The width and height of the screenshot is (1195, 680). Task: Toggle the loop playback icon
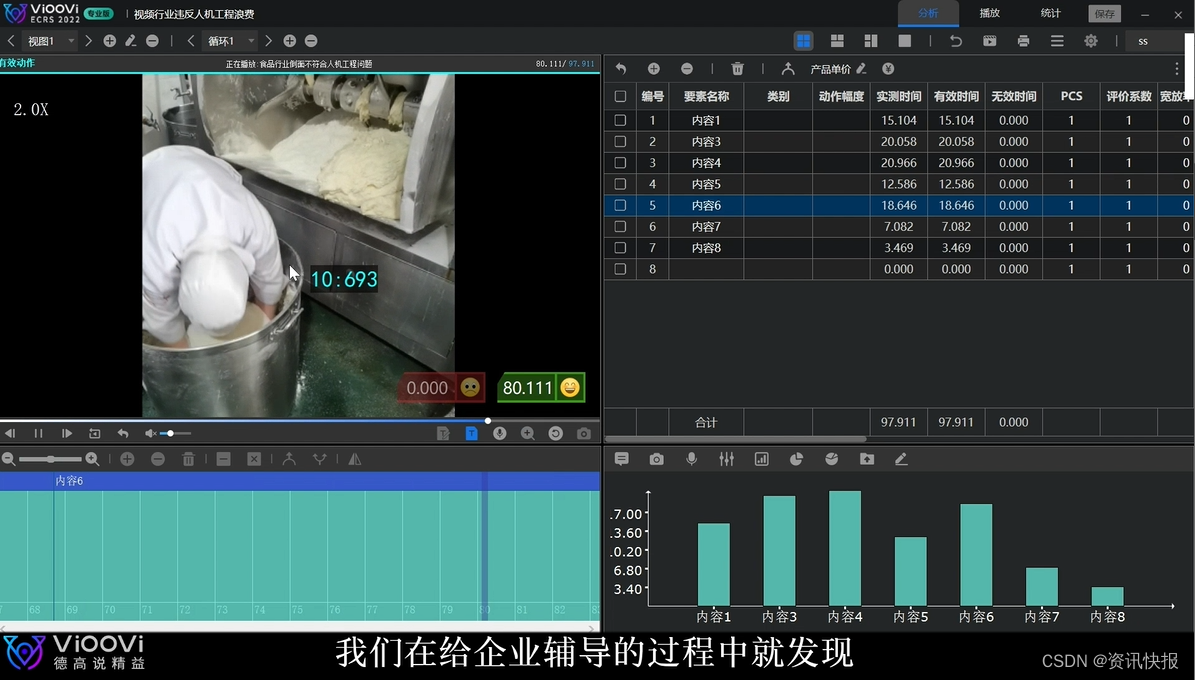[95, 434]
